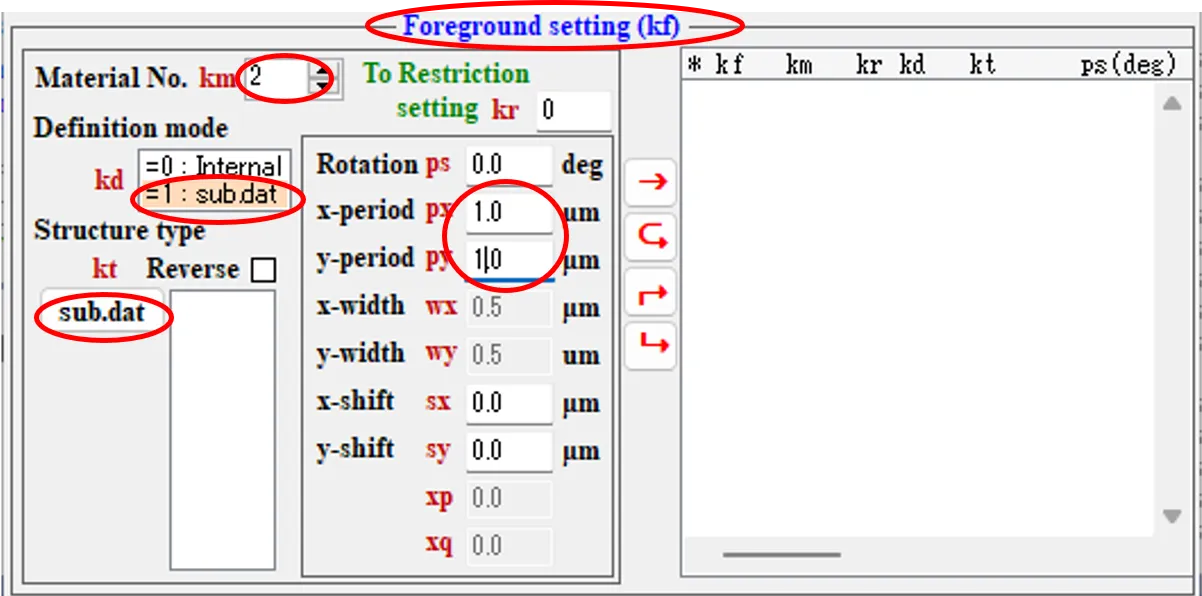Click the Rotation ps input field
Screen dimensions: 1202x596
pos(509,165)
